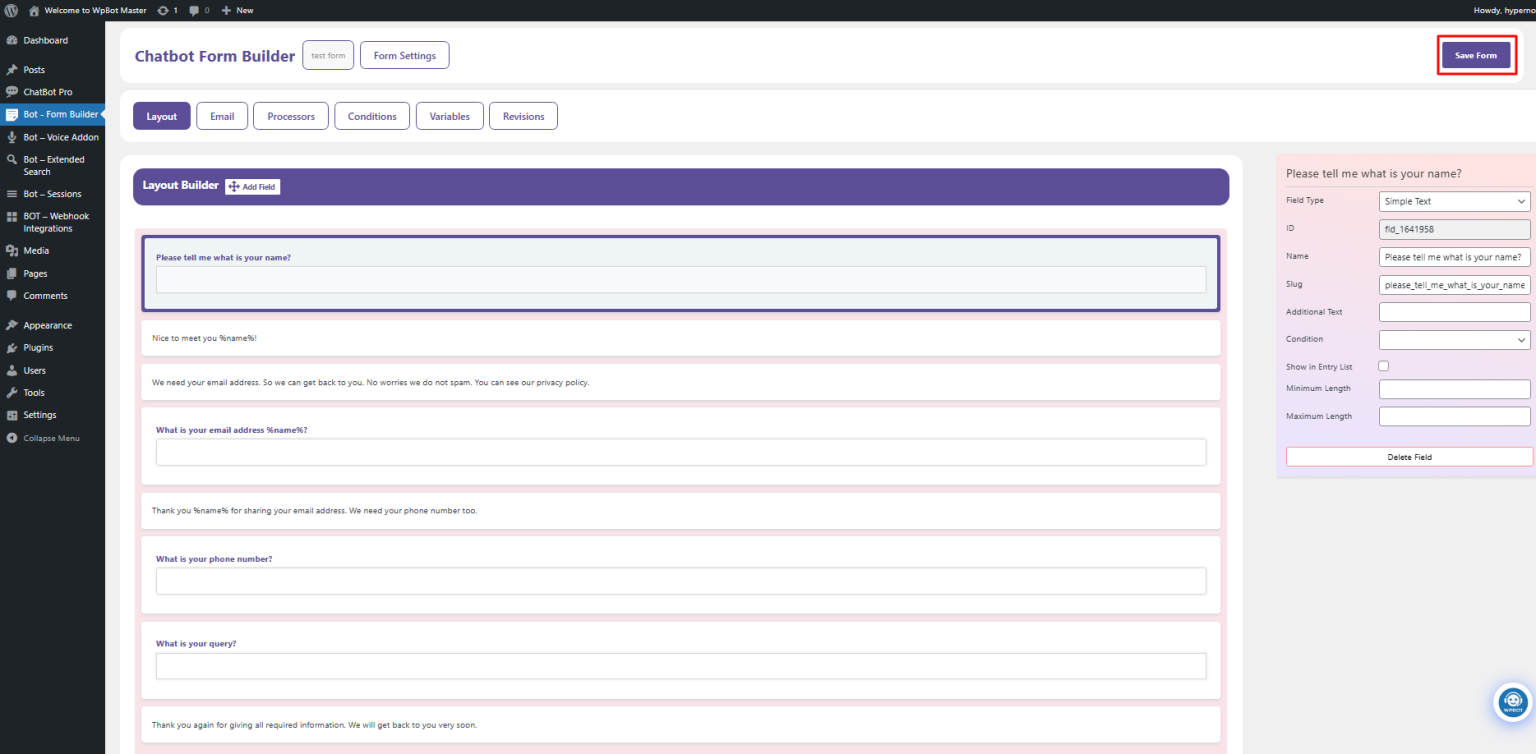Select the 'Nice to meet you %name%!' row
The height and width of the screenshot is (754, 1536).
click(x=681, y=338)
